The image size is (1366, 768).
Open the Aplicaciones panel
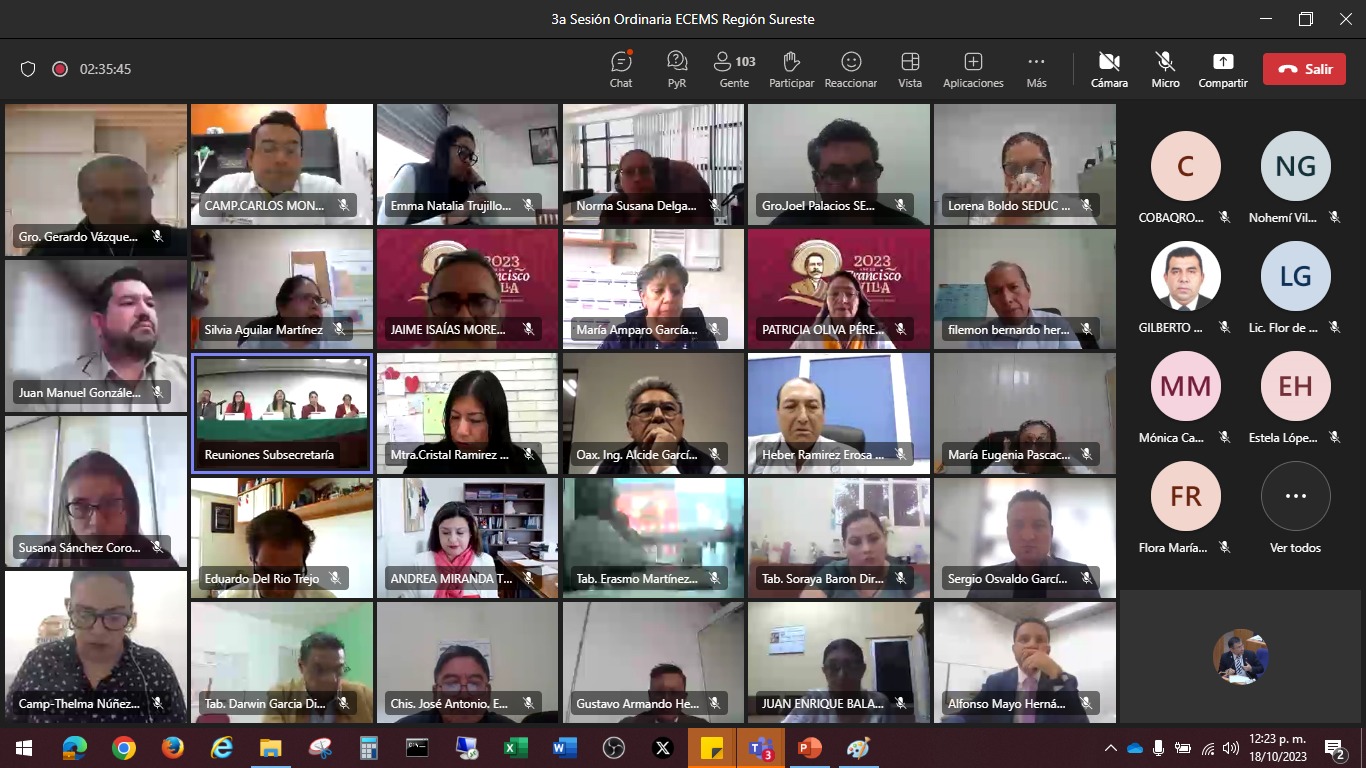coord(972,69)
